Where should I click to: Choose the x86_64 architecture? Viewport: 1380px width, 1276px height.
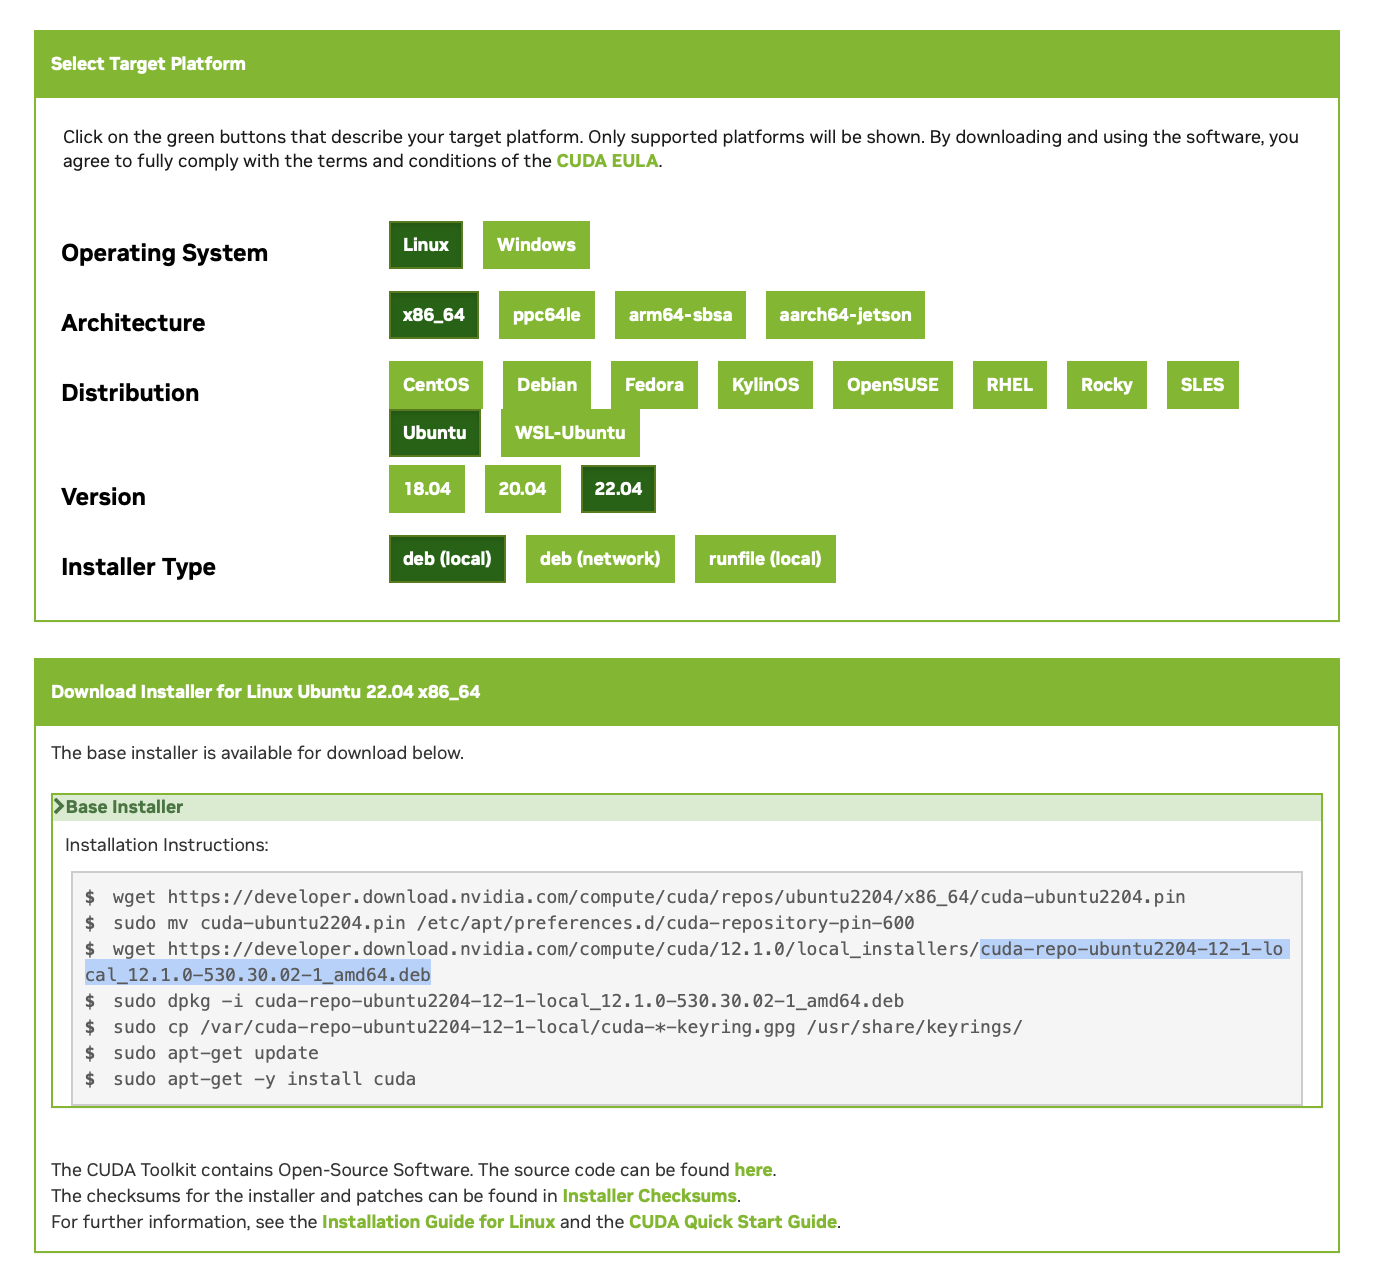434,315
